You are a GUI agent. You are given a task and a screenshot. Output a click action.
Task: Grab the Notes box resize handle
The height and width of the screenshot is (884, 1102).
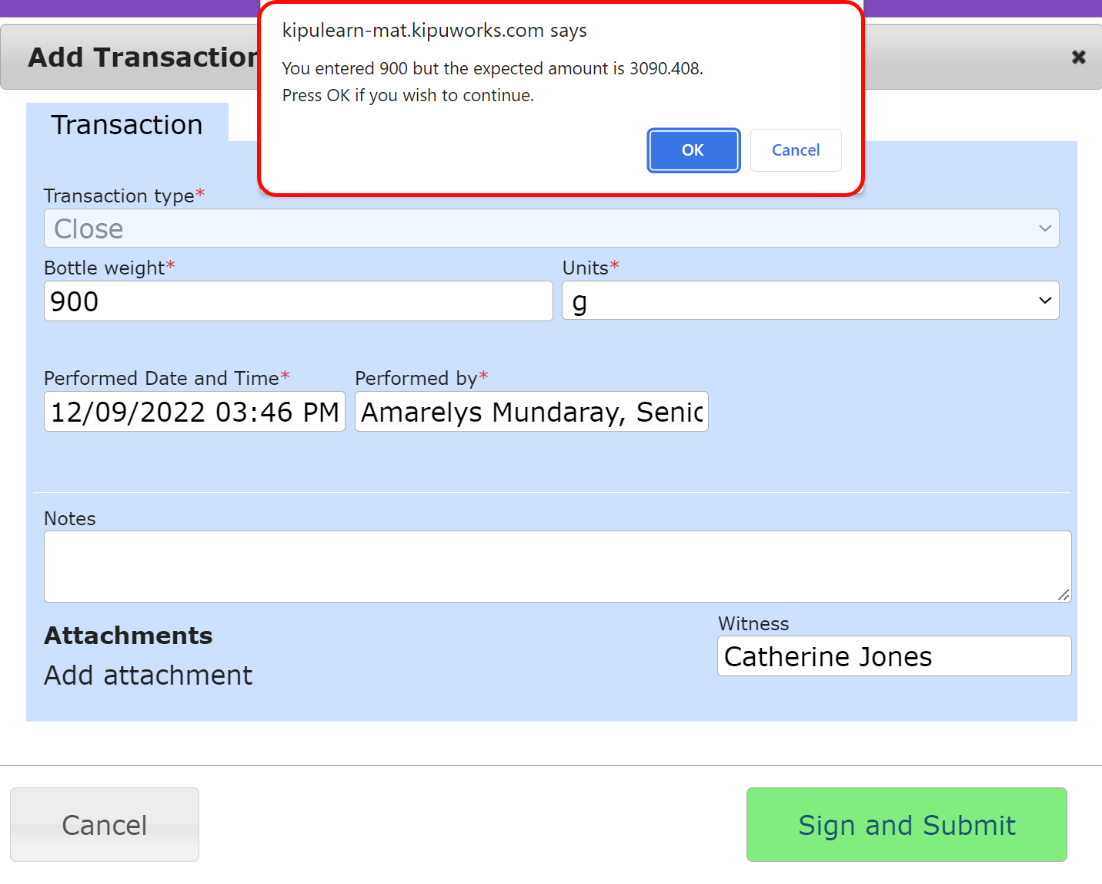pyautogui.click(x=1063, y=595)
